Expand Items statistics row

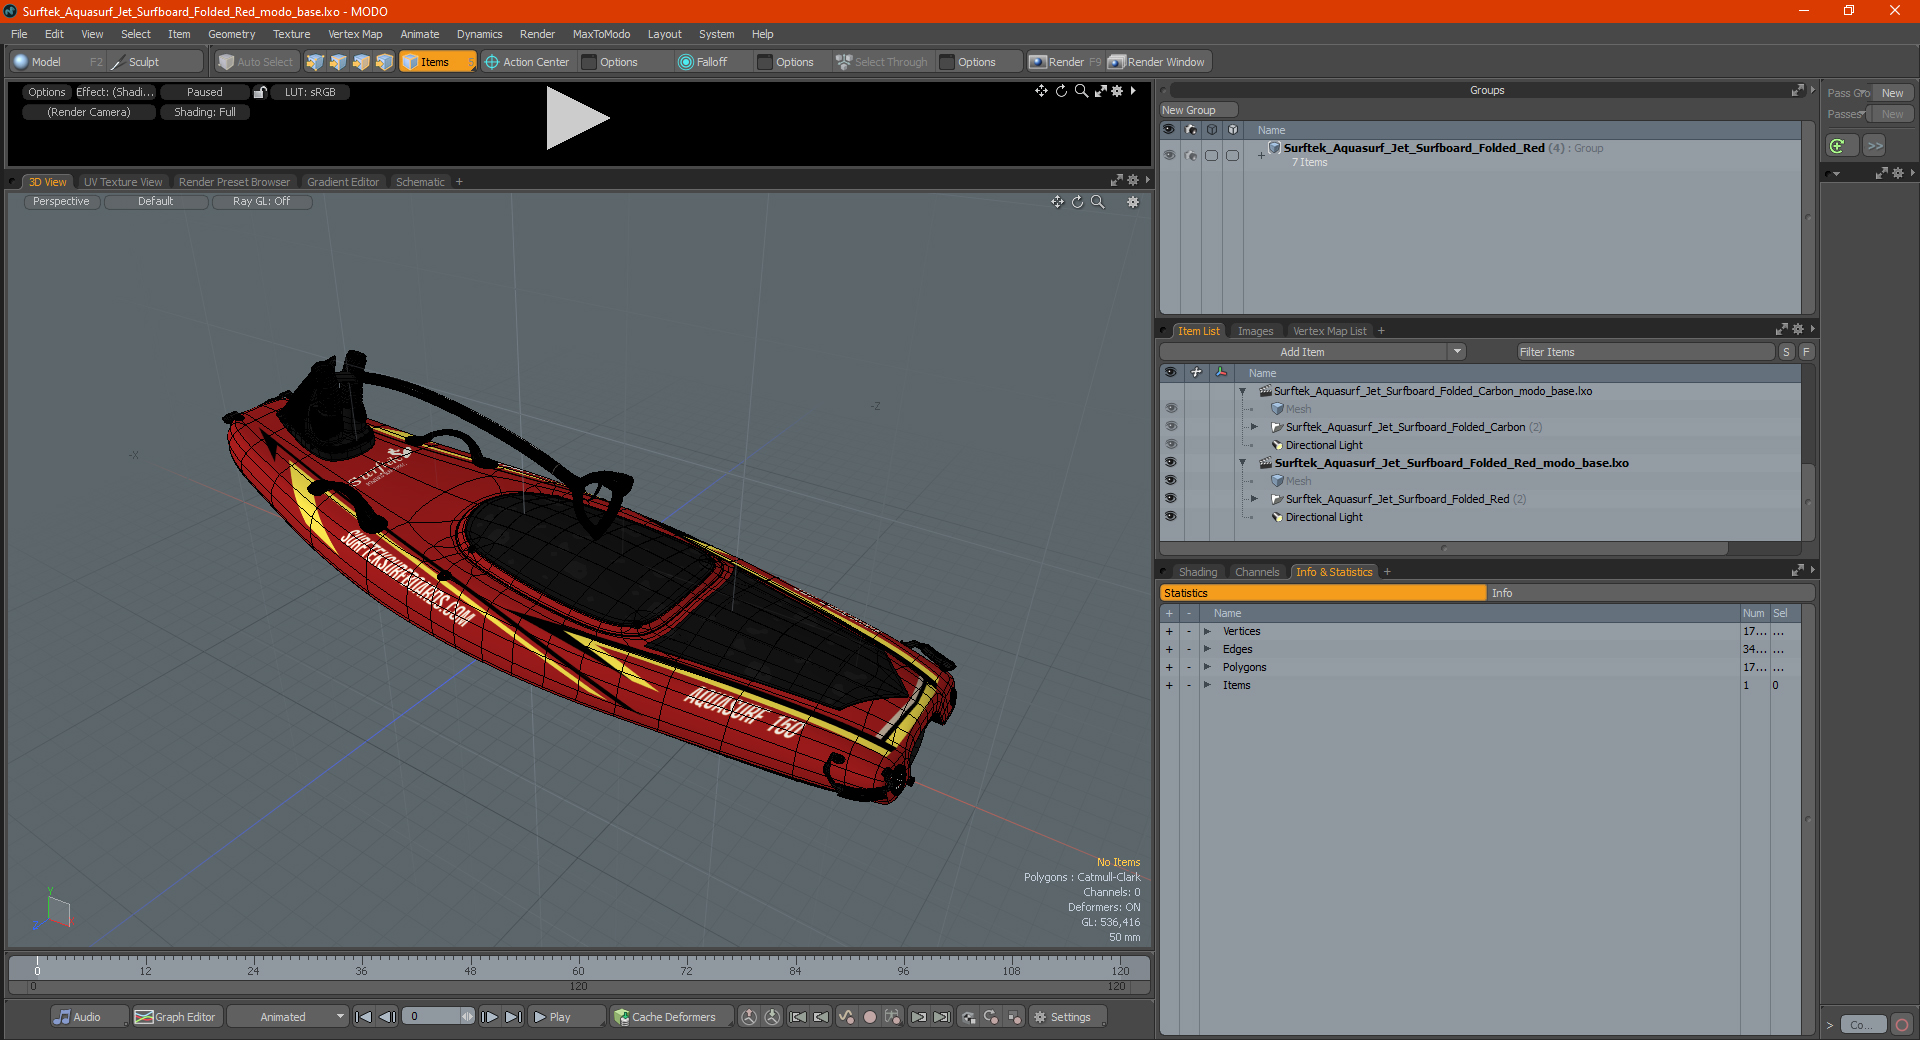[1207, 686]
